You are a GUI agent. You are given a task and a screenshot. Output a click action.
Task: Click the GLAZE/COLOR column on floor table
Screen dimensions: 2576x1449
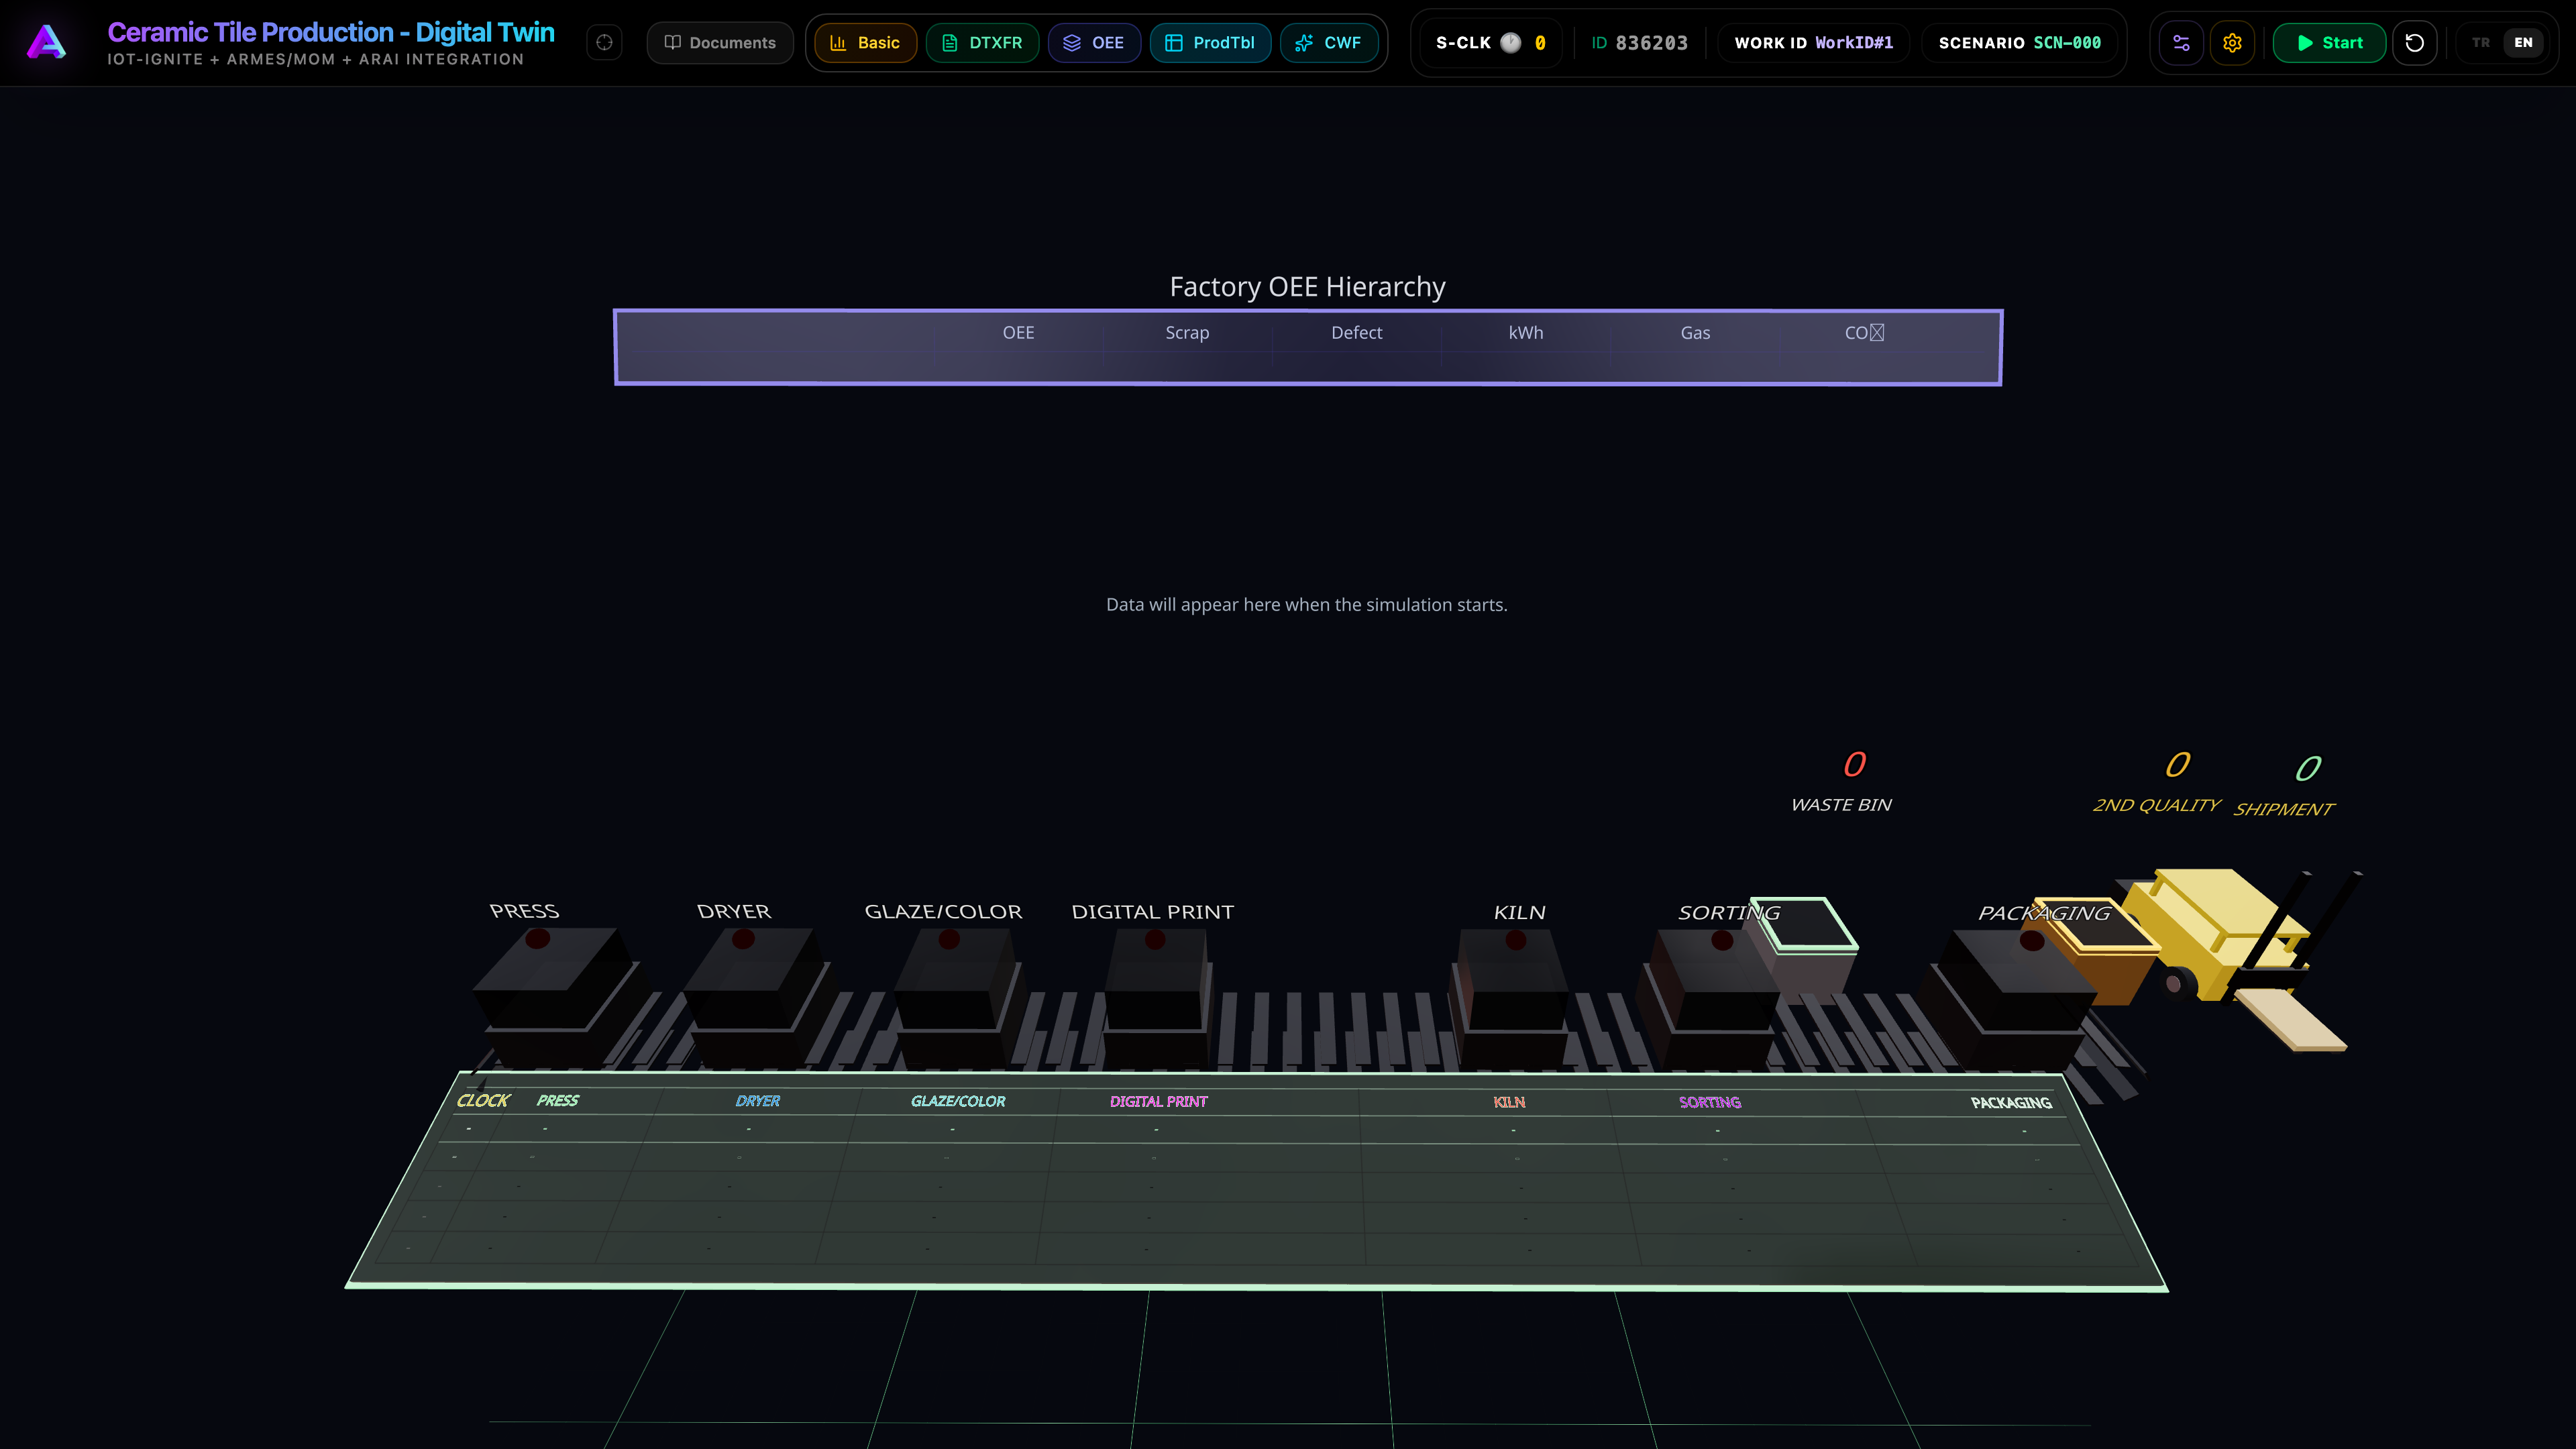point(958,1101)
